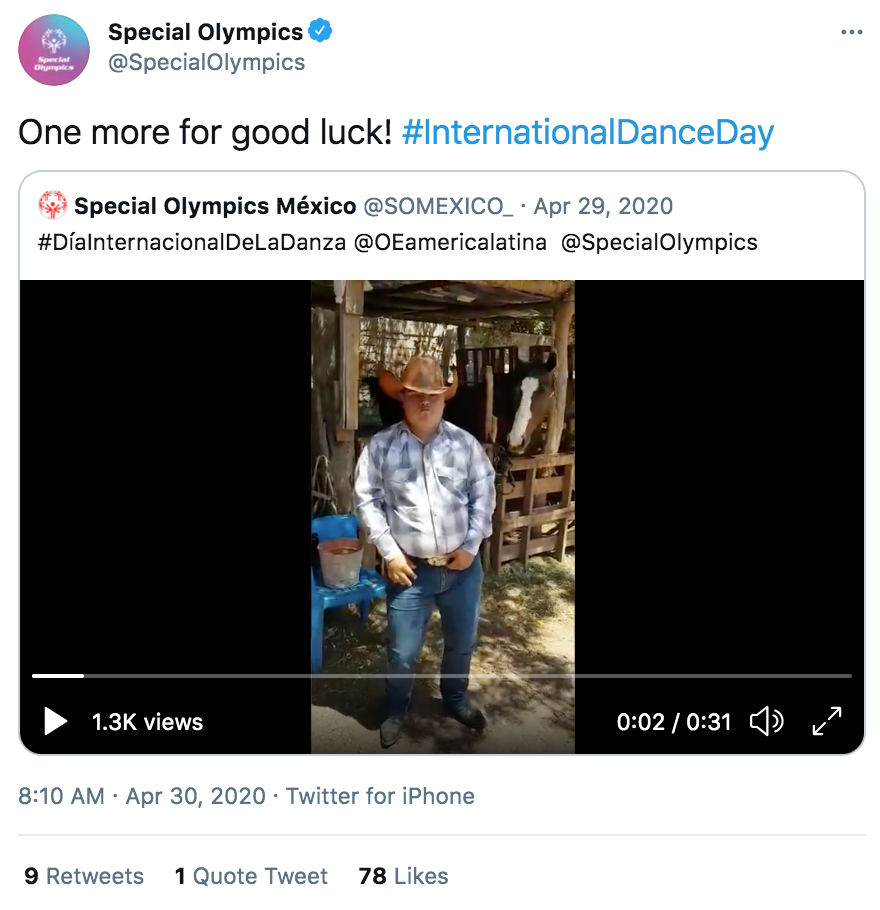Screen dimensions: 880x910
Task: View the 1 Quote Tweet list
Action: (x=251, y=876)
